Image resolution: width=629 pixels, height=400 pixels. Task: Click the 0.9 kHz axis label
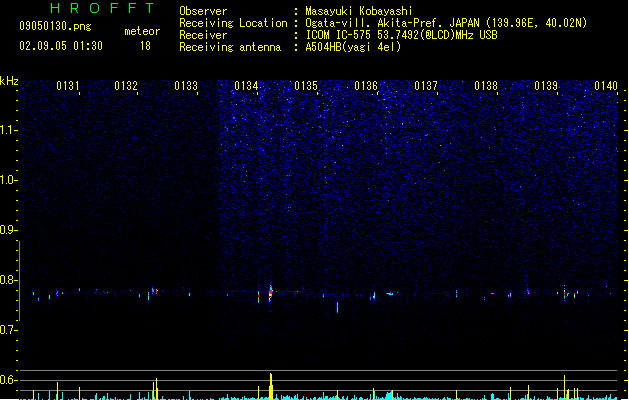(9, 230)
